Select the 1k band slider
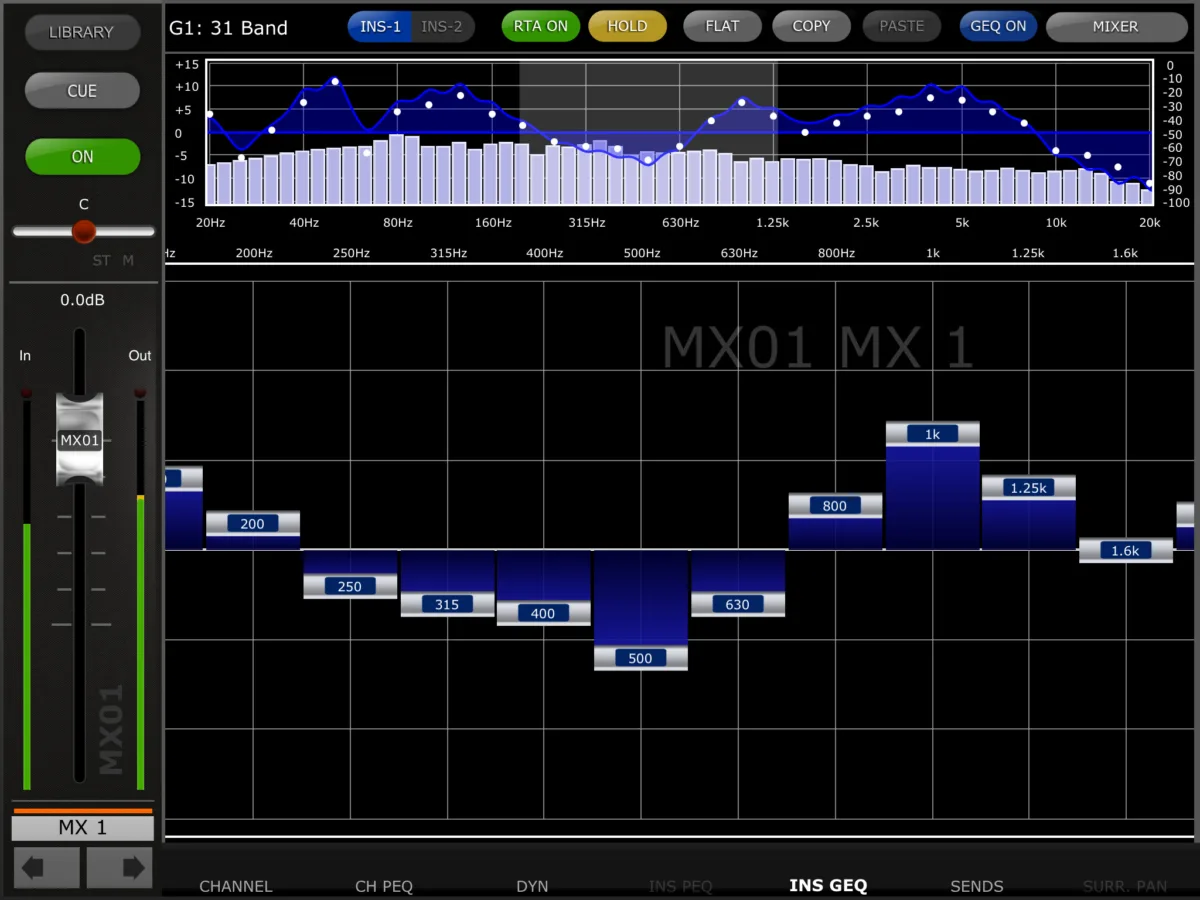The image size is (1200, 900). pyautogui.click(x=932, y=433)
